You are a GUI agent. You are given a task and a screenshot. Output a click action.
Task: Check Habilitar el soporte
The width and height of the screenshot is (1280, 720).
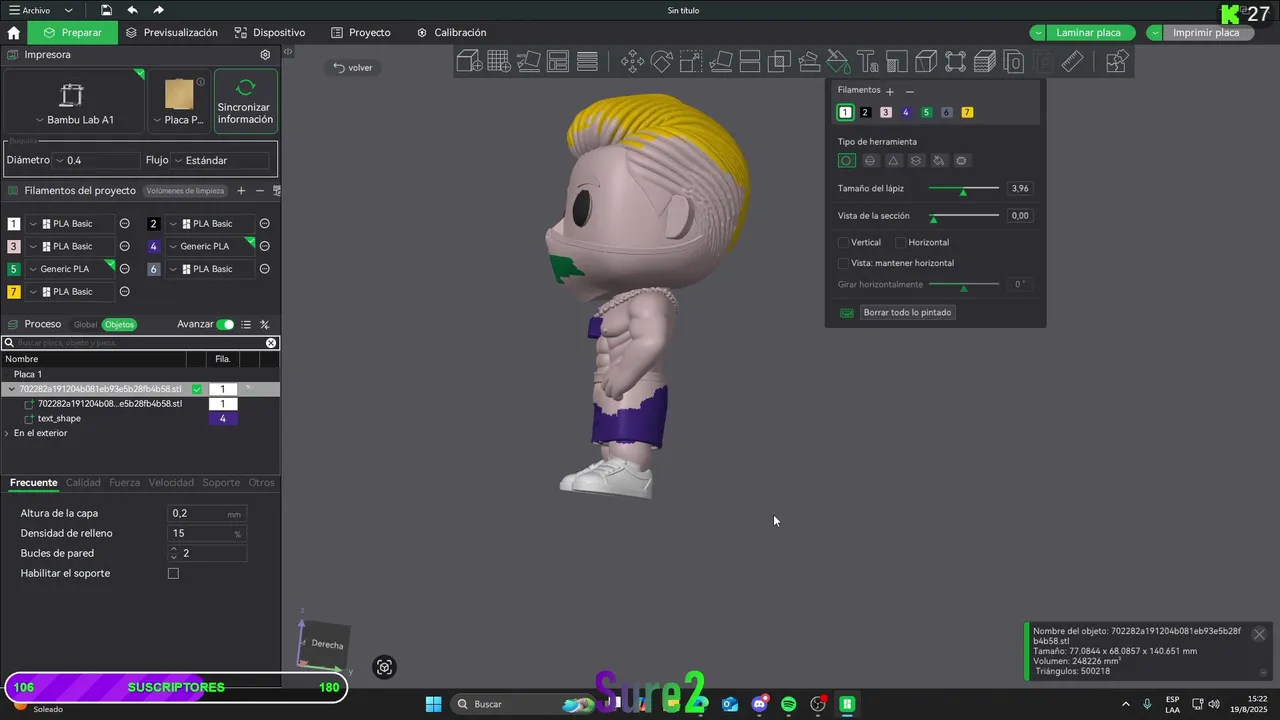(x=173, y=573)
